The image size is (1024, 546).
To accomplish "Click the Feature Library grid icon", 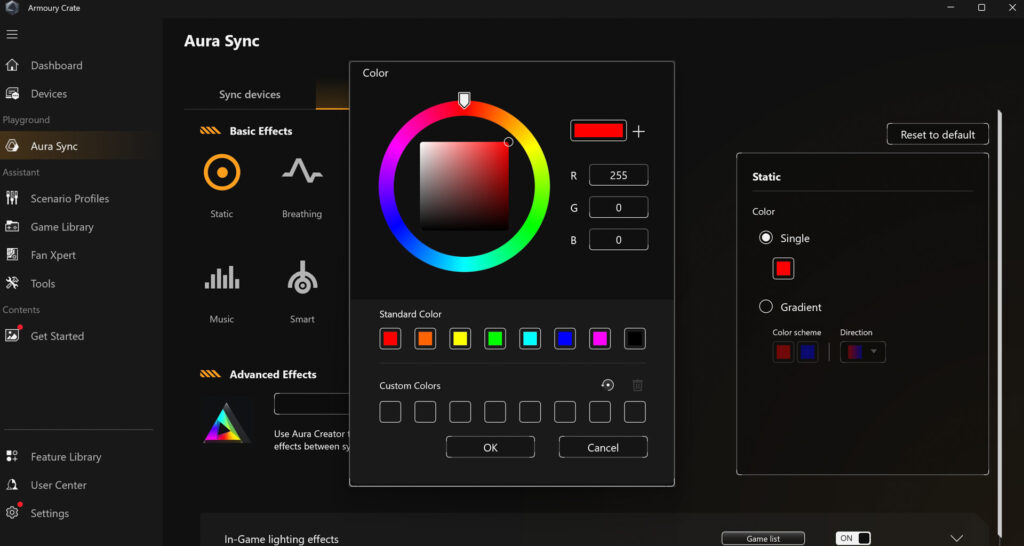I will [x=12, y=457].
